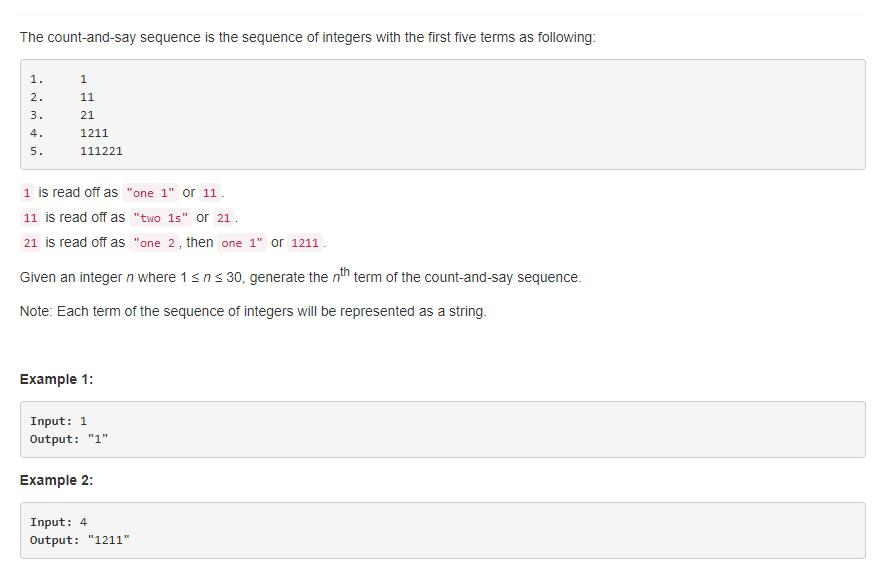The width and height of the screenshot is (877, 573).
Task: Click the Output "1" line in Example 1
Action: tap(69, 439)
